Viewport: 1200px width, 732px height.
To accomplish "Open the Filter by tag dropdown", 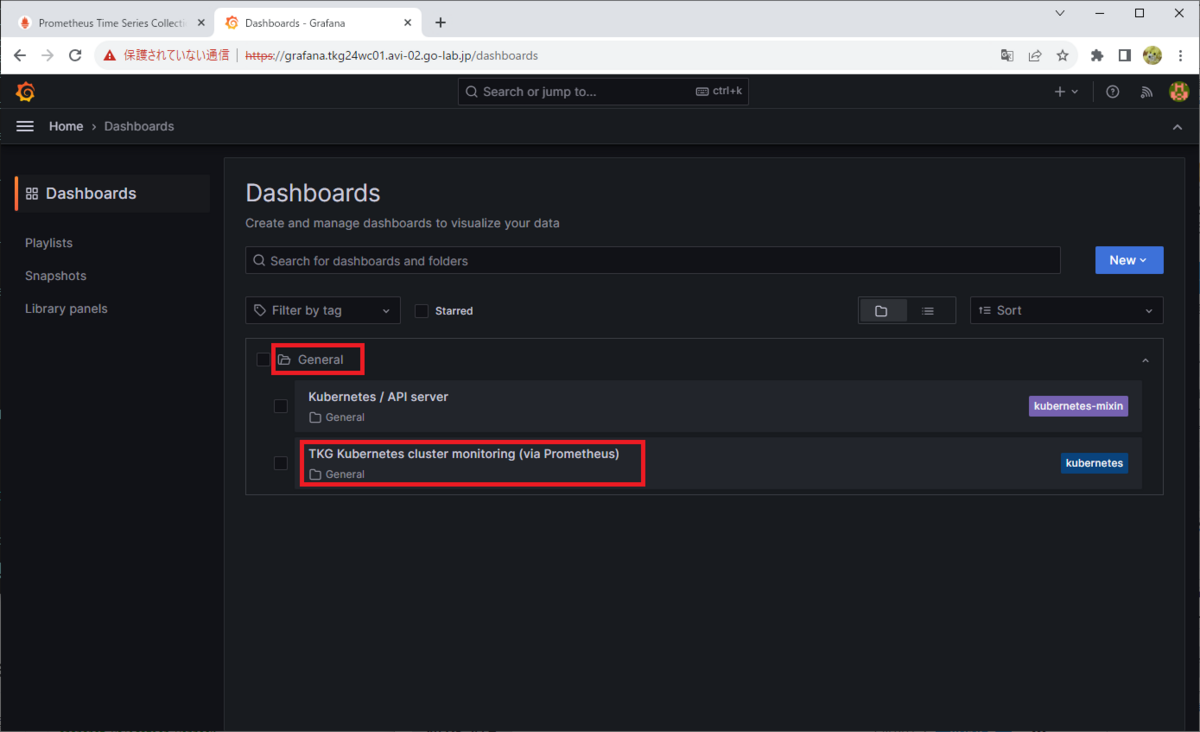I will [x=323, y=311].
